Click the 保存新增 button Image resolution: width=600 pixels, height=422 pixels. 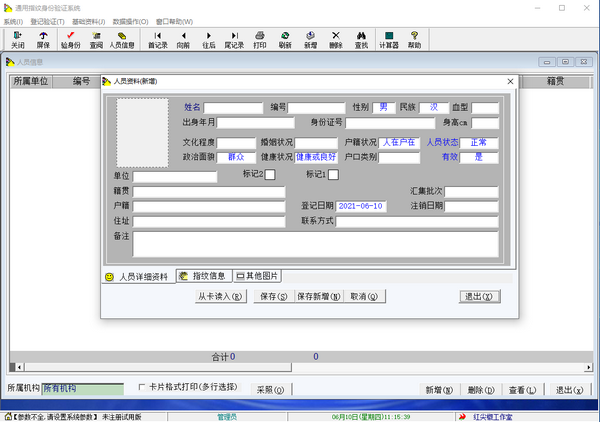tap(314, 297)
